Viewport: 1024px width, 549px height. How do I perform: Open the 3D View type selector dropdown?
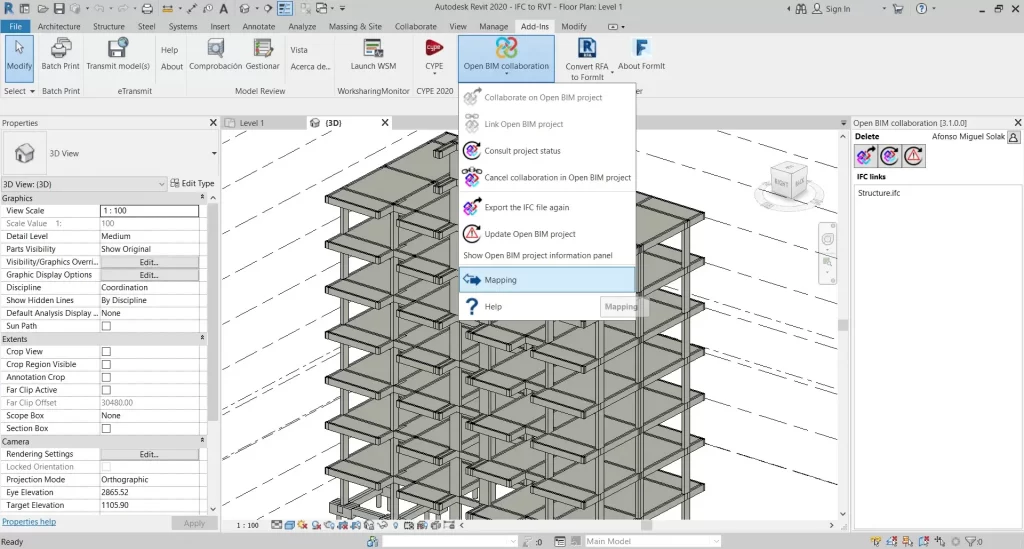(214, 153)
